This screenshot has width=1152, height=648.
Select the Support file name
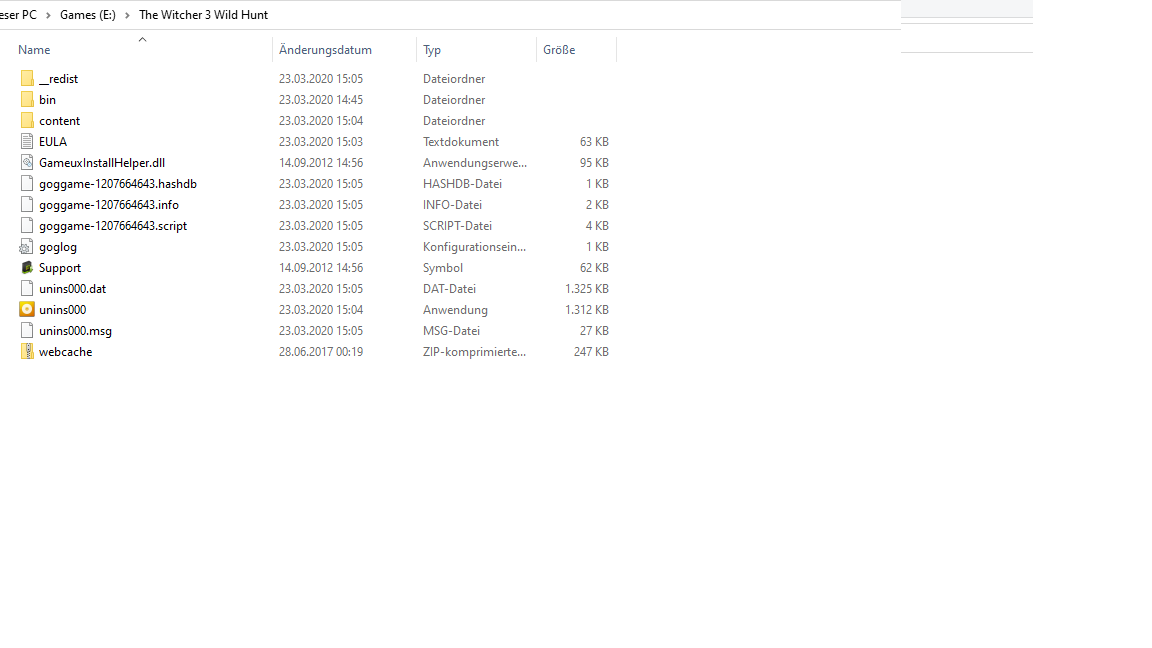(x=60, y=268)
